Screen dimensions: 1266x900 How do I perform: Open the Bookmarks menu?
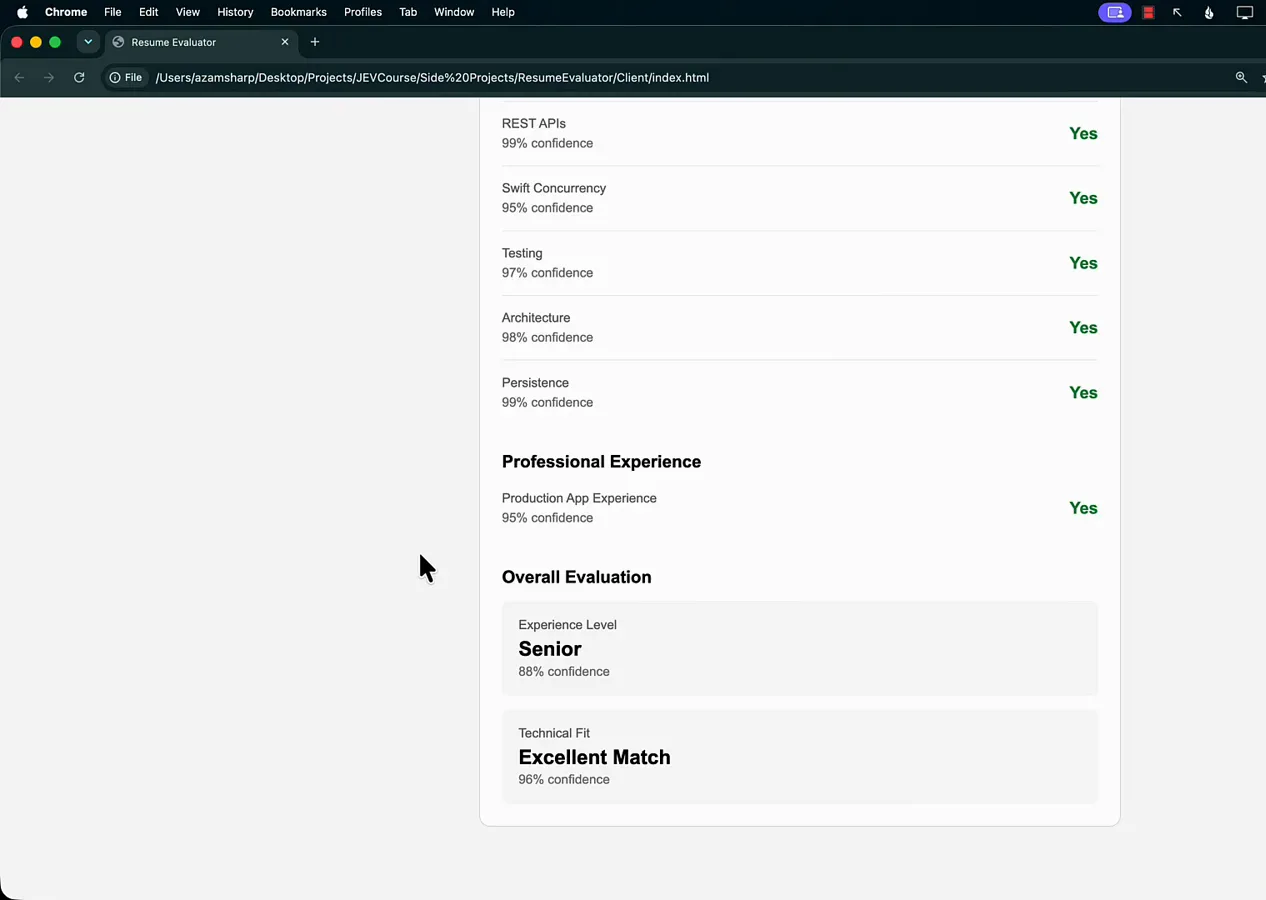[299, 12]
